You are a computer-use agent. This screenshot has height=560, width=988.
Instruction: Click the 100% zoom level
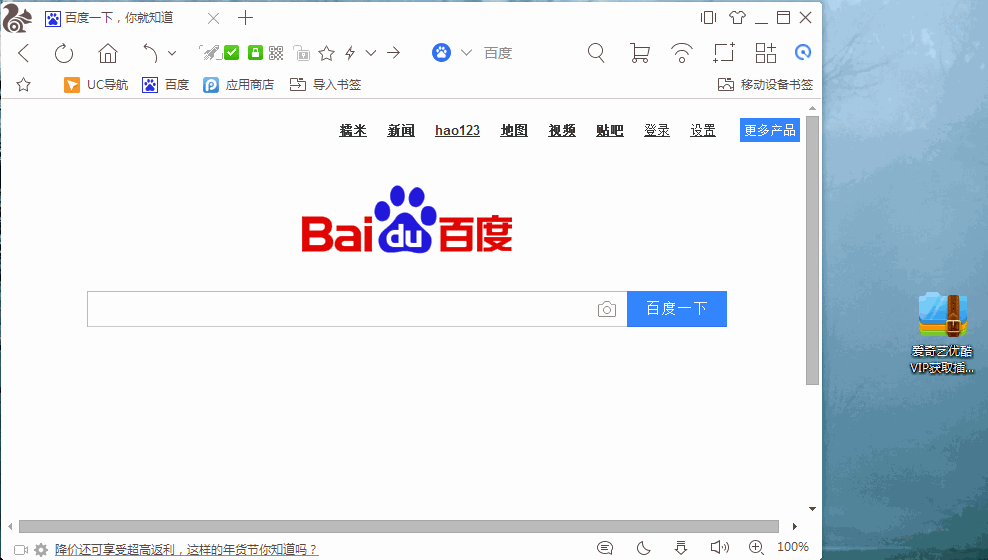pyautogui.click(x=793, y=547)
